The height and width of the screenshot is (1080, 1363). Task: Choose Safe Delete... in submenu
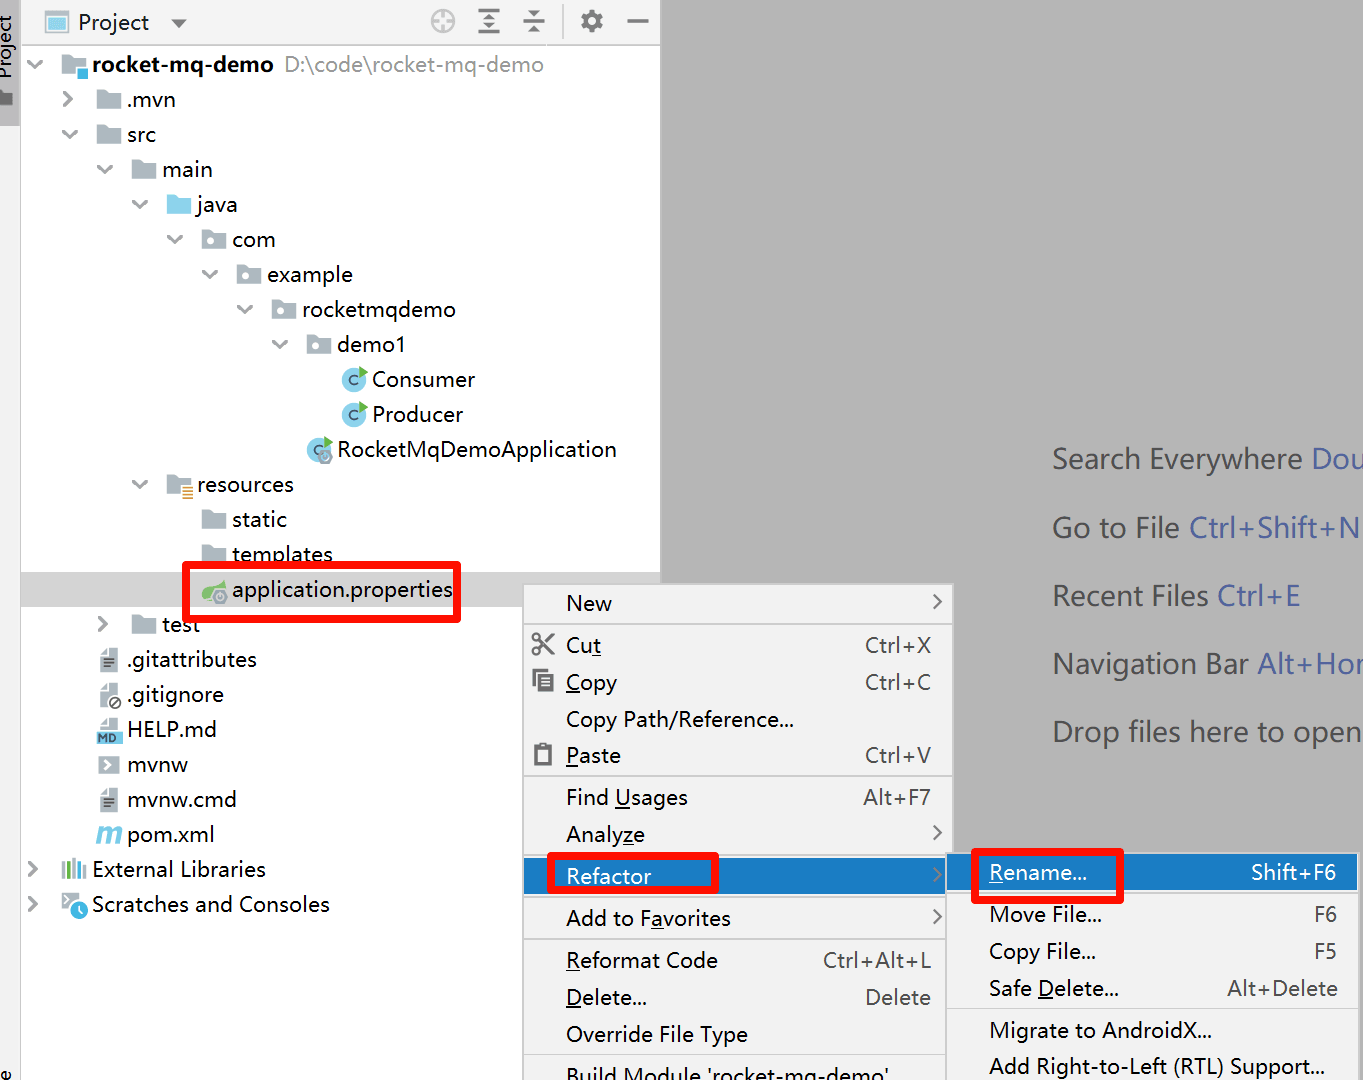coord(1152,988)
